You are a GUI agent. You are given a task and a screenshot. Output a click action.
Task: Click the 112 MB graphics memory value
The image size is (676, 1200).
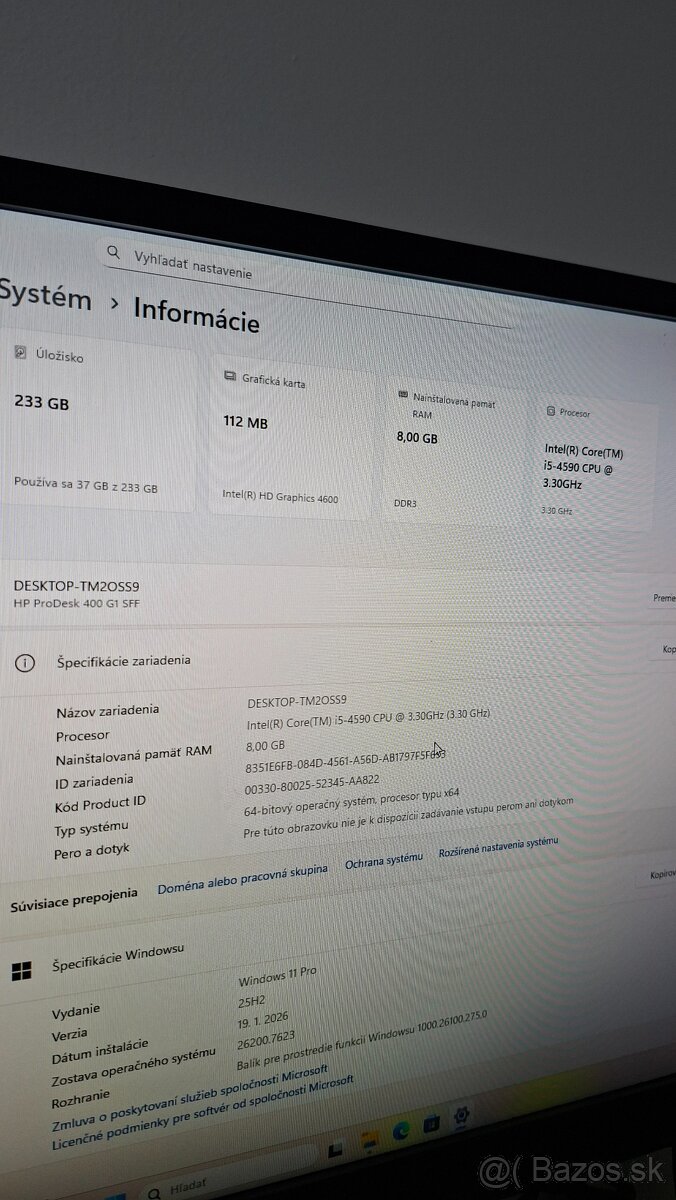[x=245, y=423]
